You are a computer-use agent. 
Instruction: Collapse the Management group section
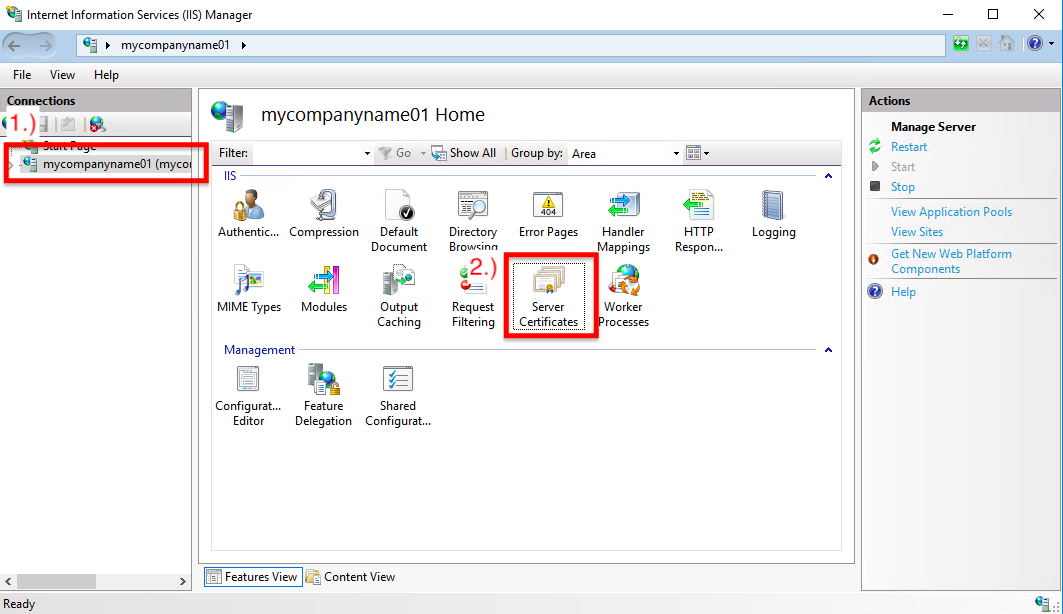pyautogui.click(x=828, y=350)
